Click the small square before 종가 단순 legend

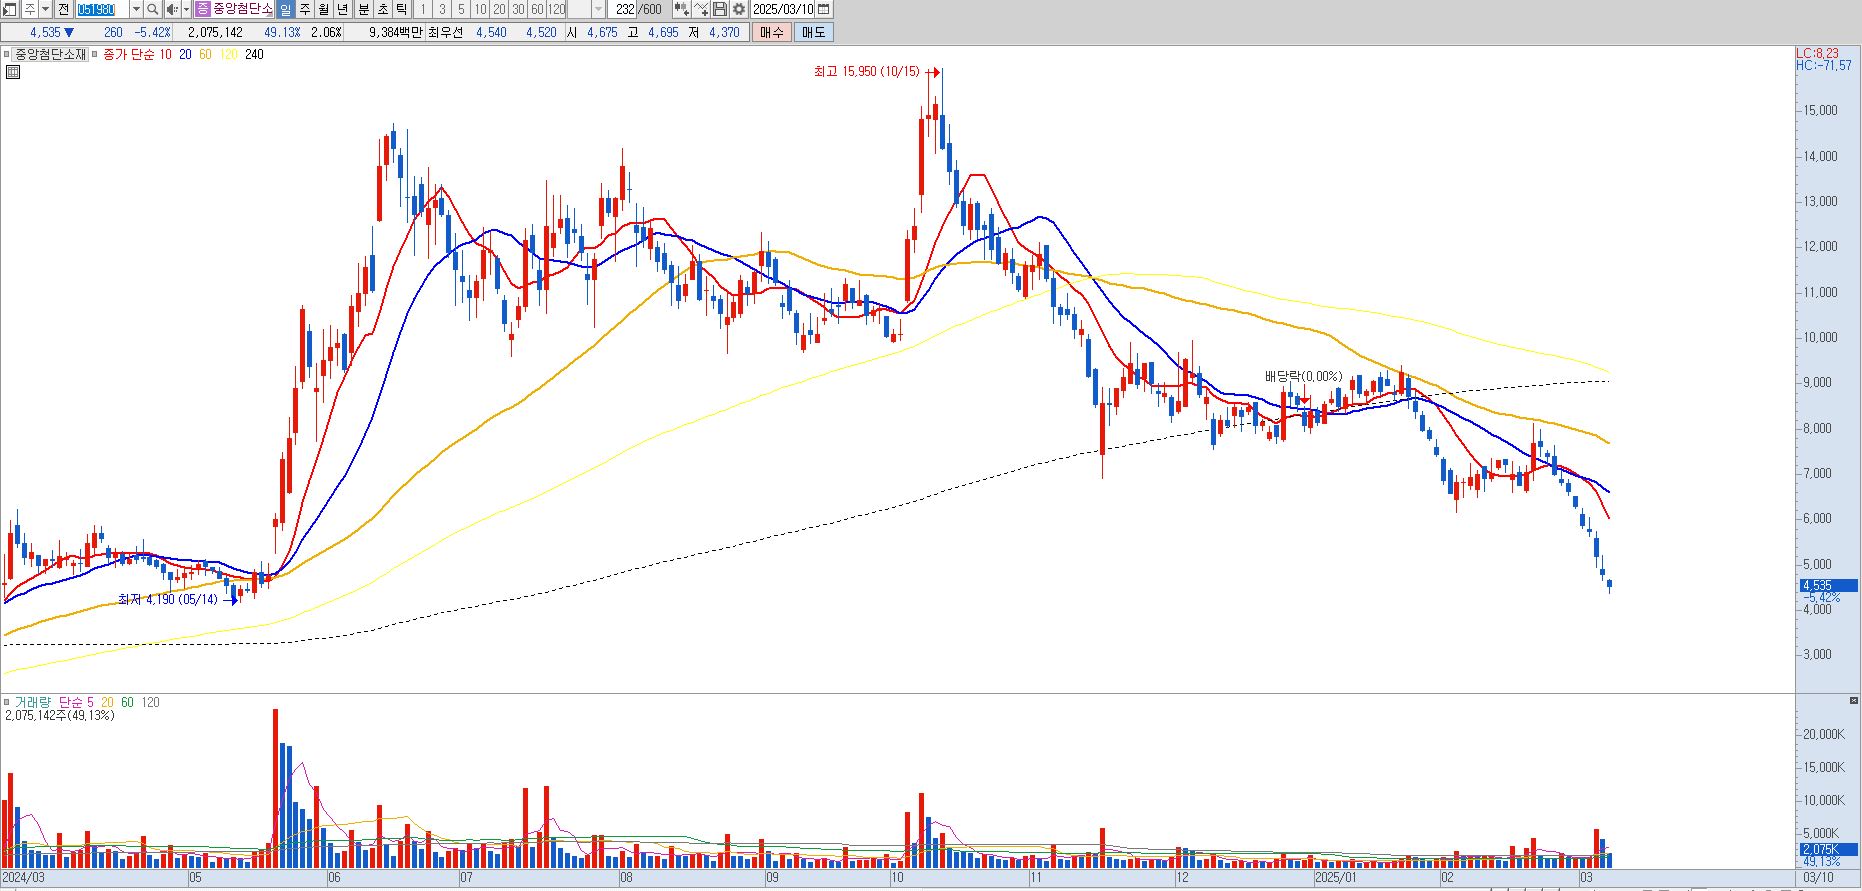tap(96, 54)
